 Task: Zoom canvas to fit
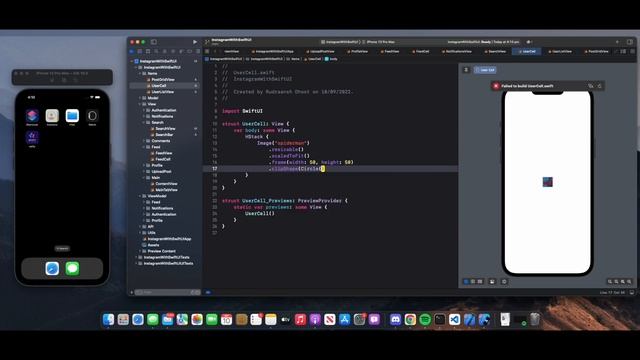(622, 282)
